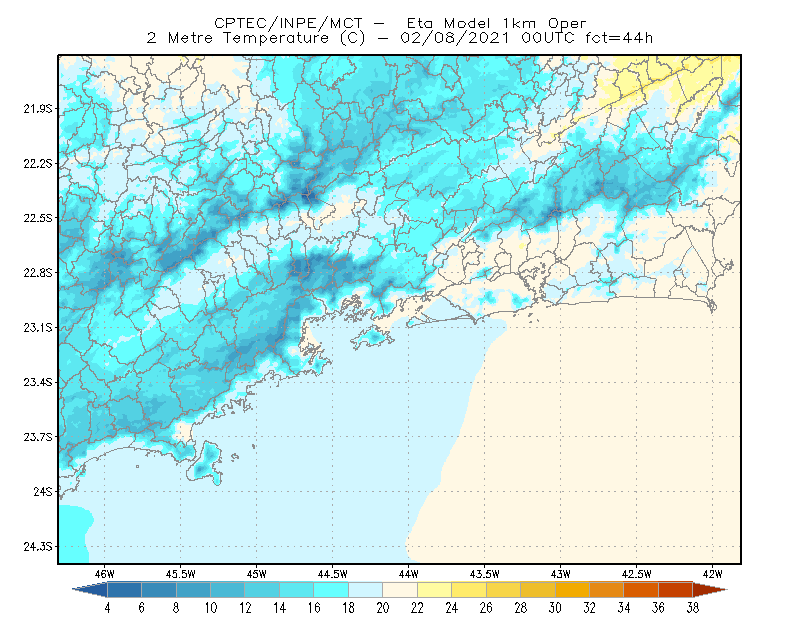Click the below-4 left arrow on colorbar
The width and height of the screenshot is (800, 618).
(x=90, y=590)
